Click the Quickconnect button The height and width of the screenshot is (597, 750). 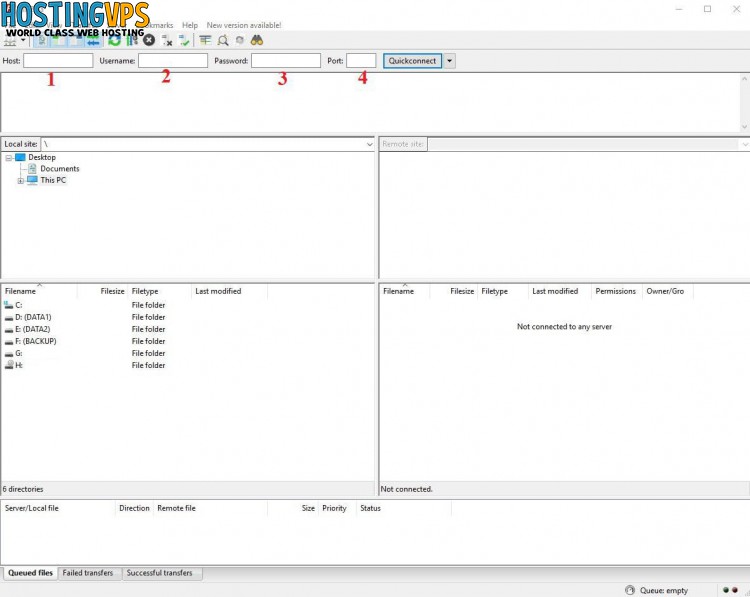tap(412, 61)
